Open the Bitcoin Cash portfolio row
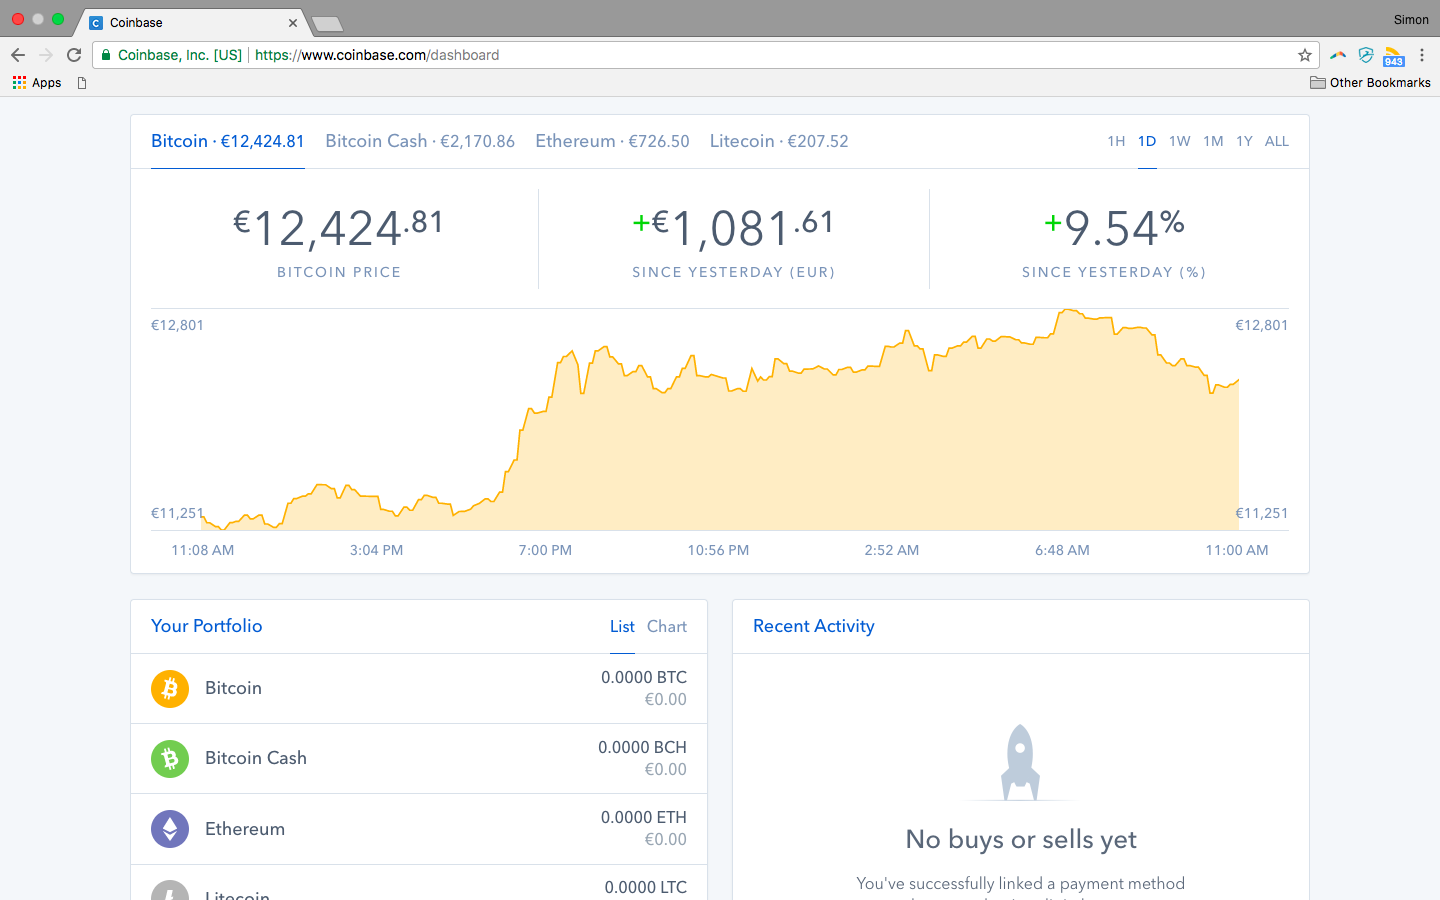1440x900 pixels. pyautogui.click(x=419, y=759)
